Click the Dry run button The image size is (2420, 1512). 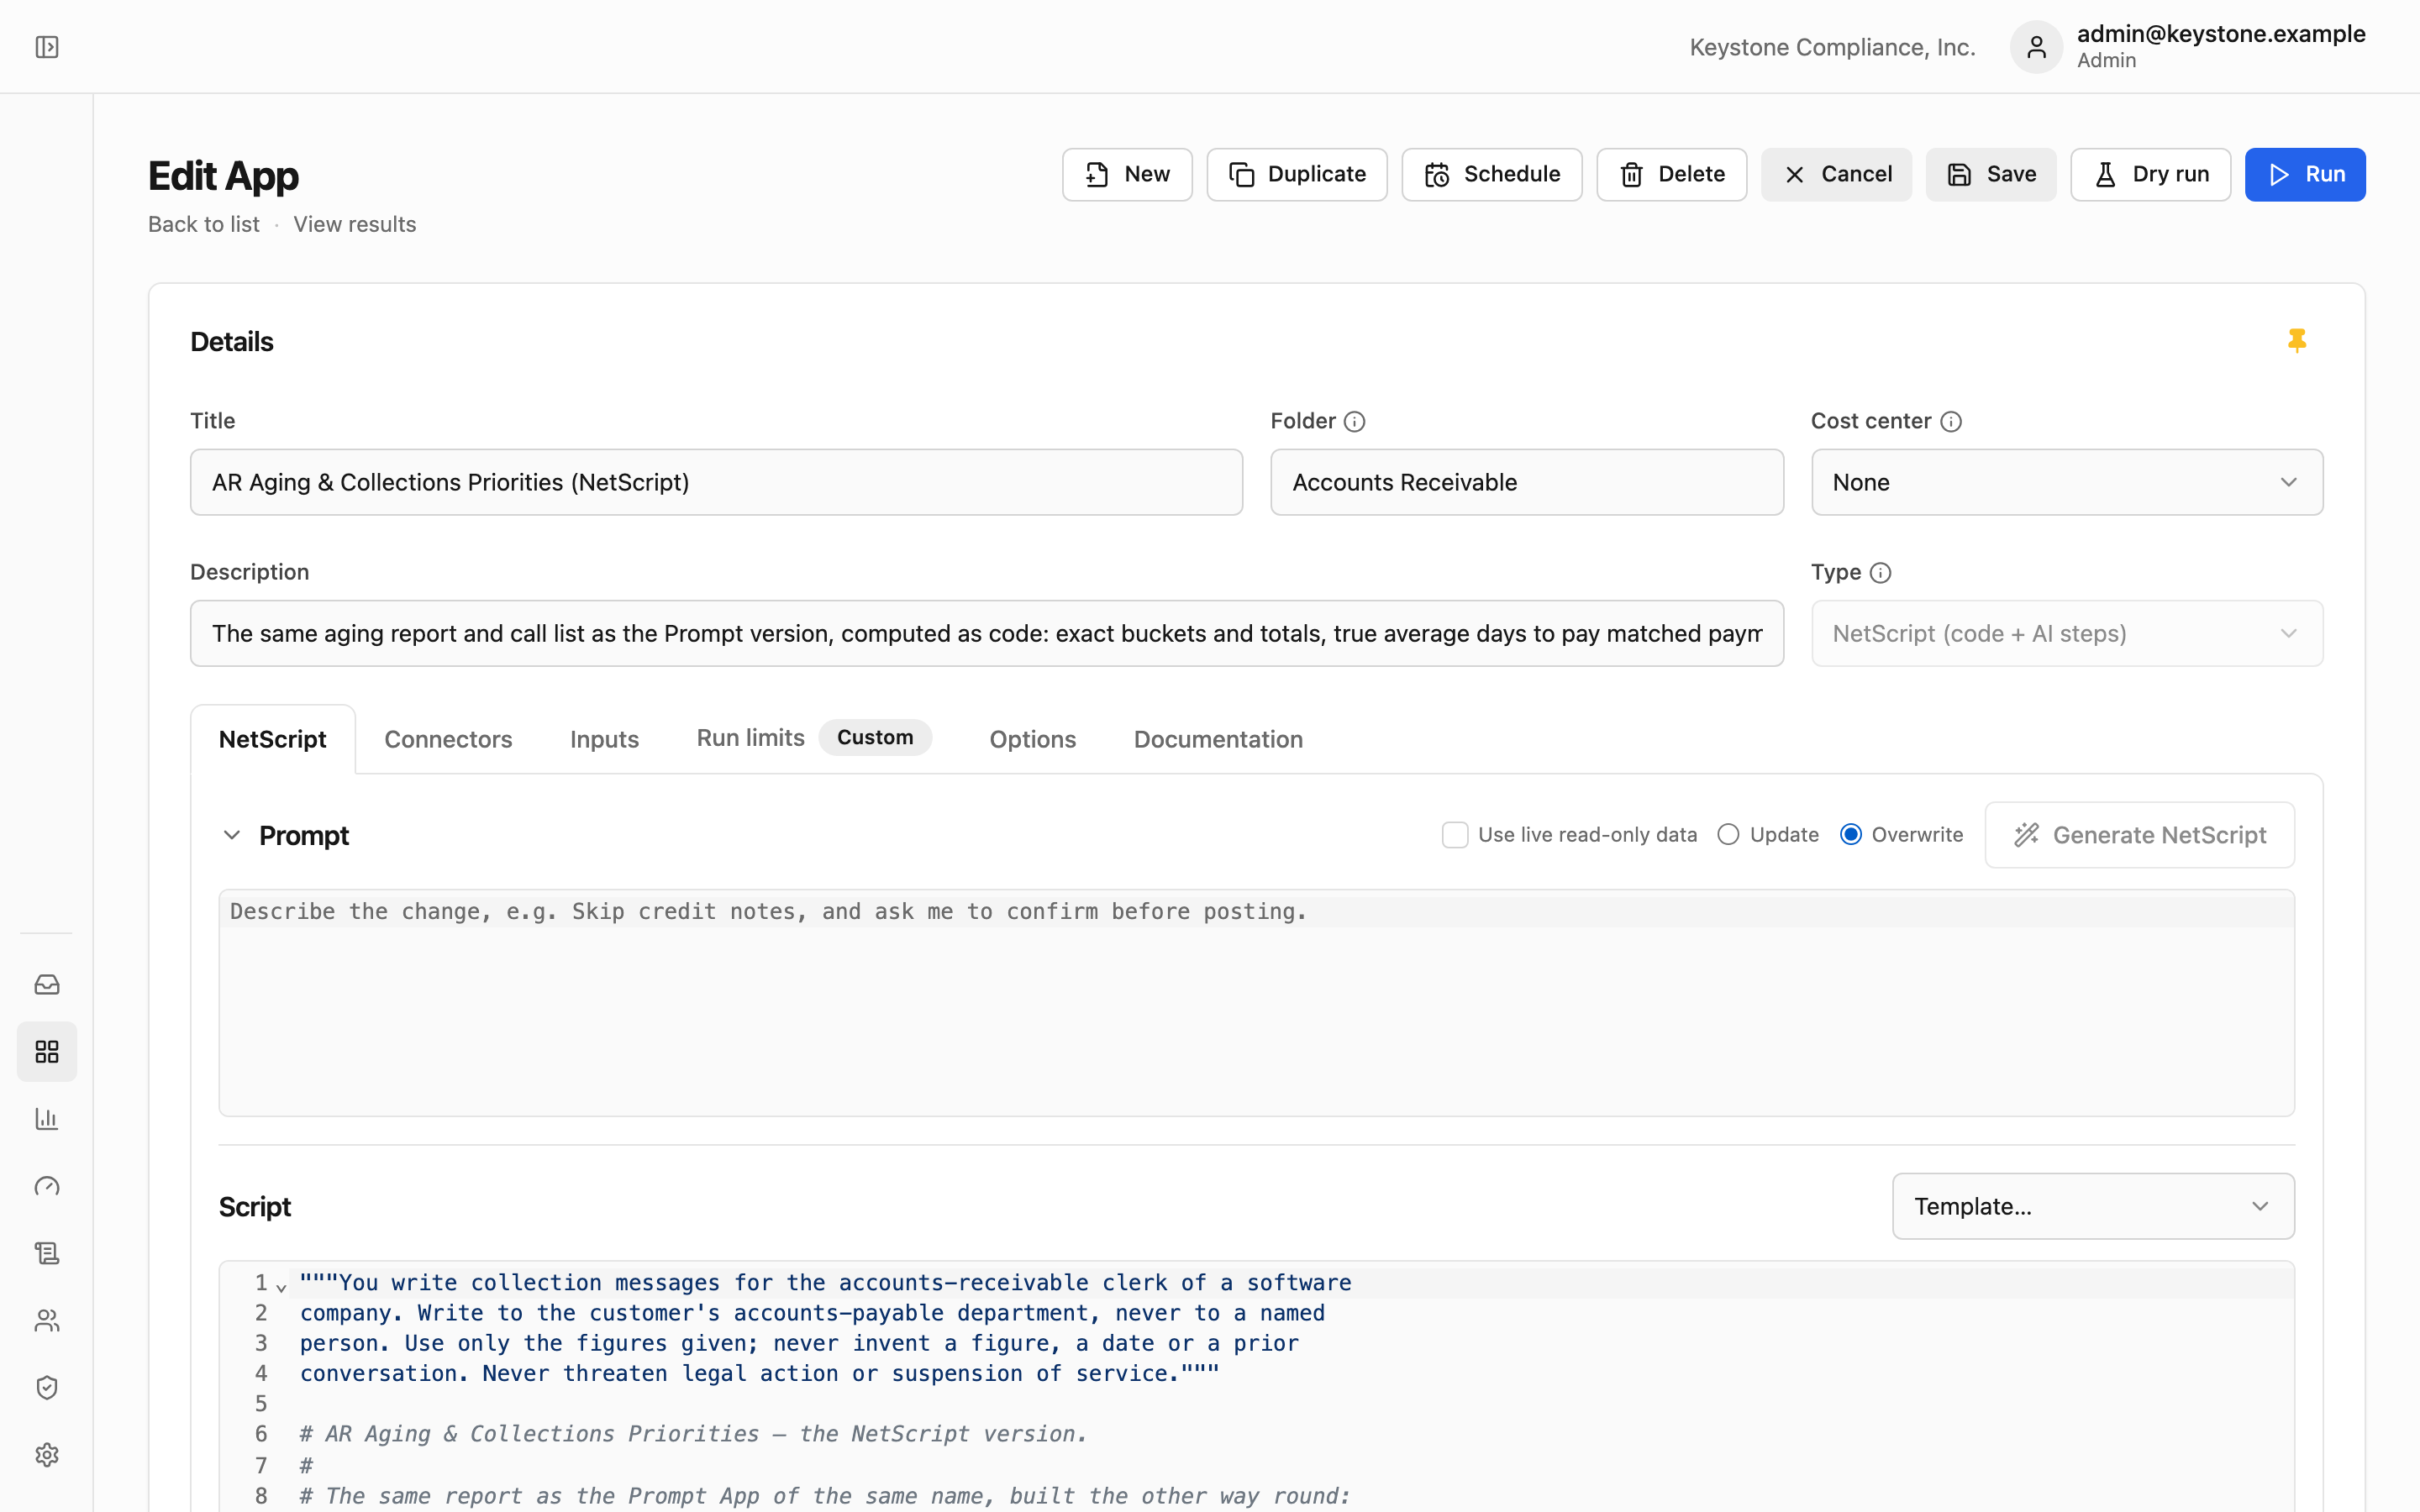(2150, 175)
